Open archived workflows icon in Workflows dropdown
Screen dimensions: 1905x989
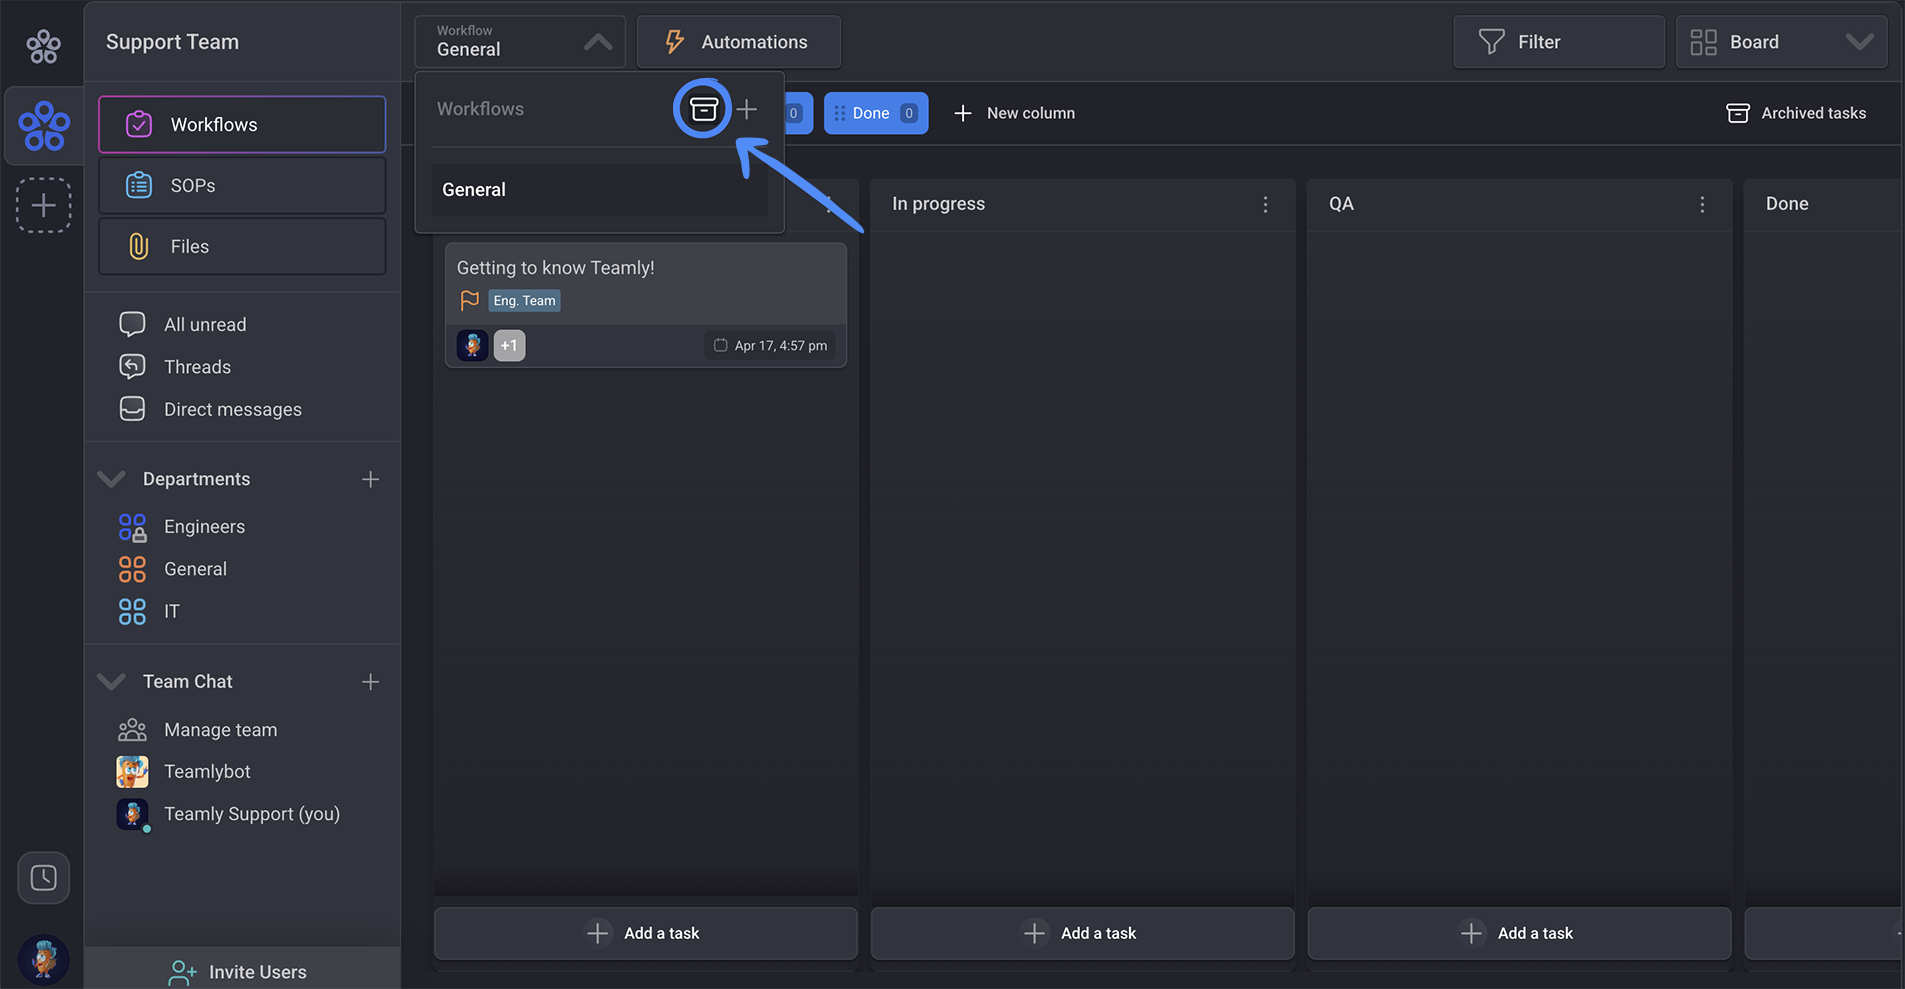(x=703, y=109)
